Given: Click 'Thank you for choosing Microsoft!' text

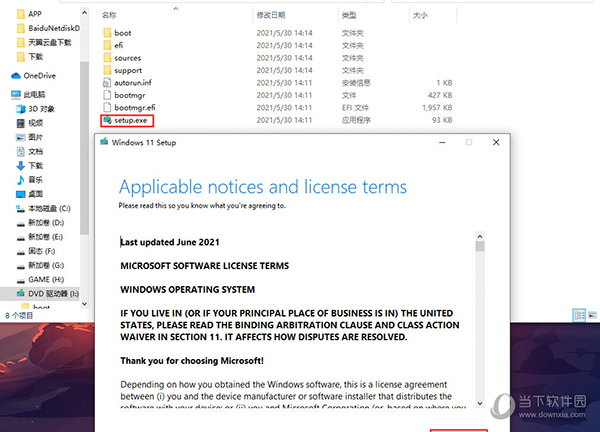Looking at the screenshot, I should click(x=192, y=361).
